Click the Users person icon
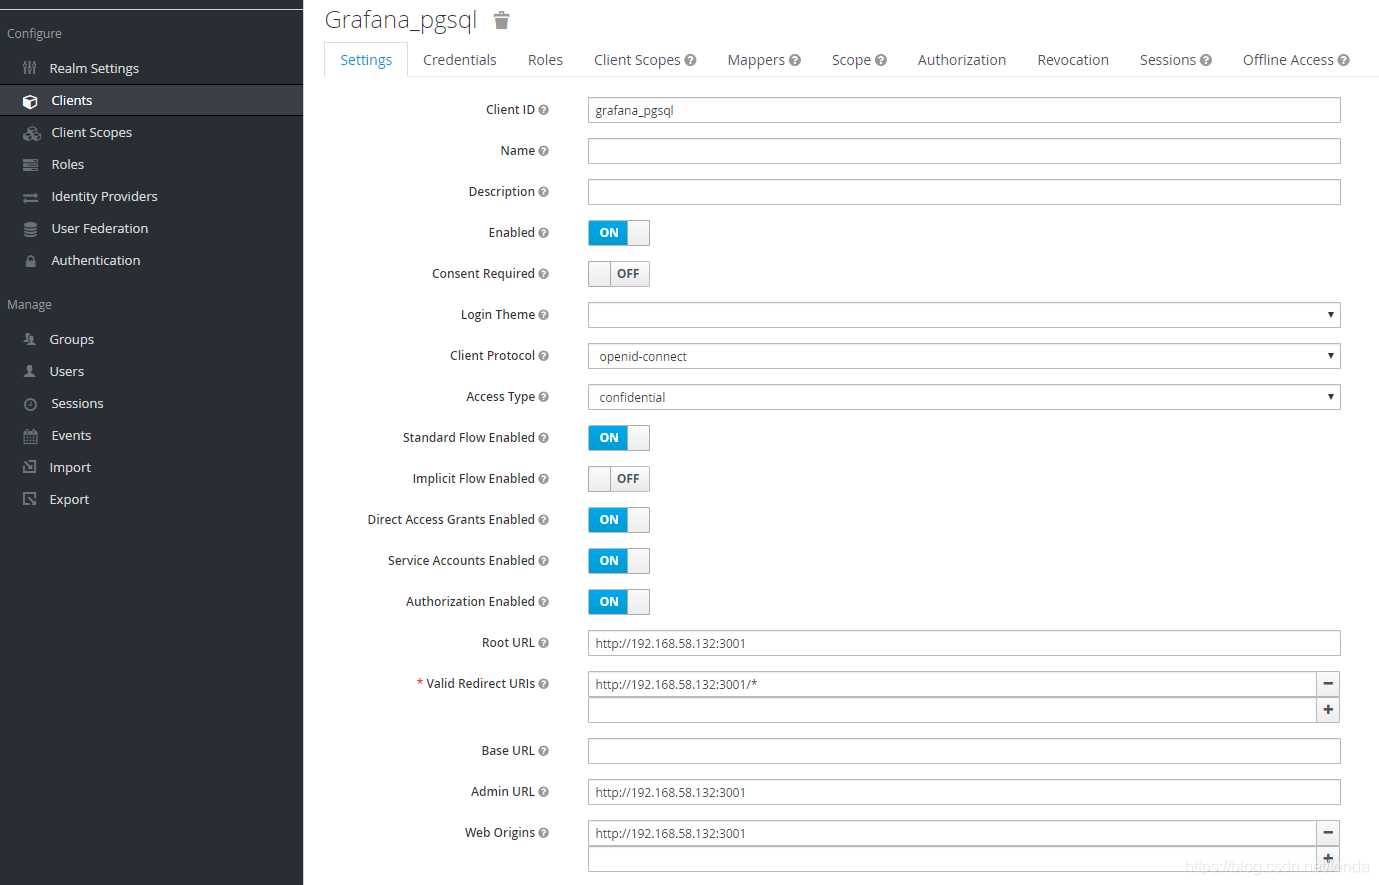 (x=30, y=371)
